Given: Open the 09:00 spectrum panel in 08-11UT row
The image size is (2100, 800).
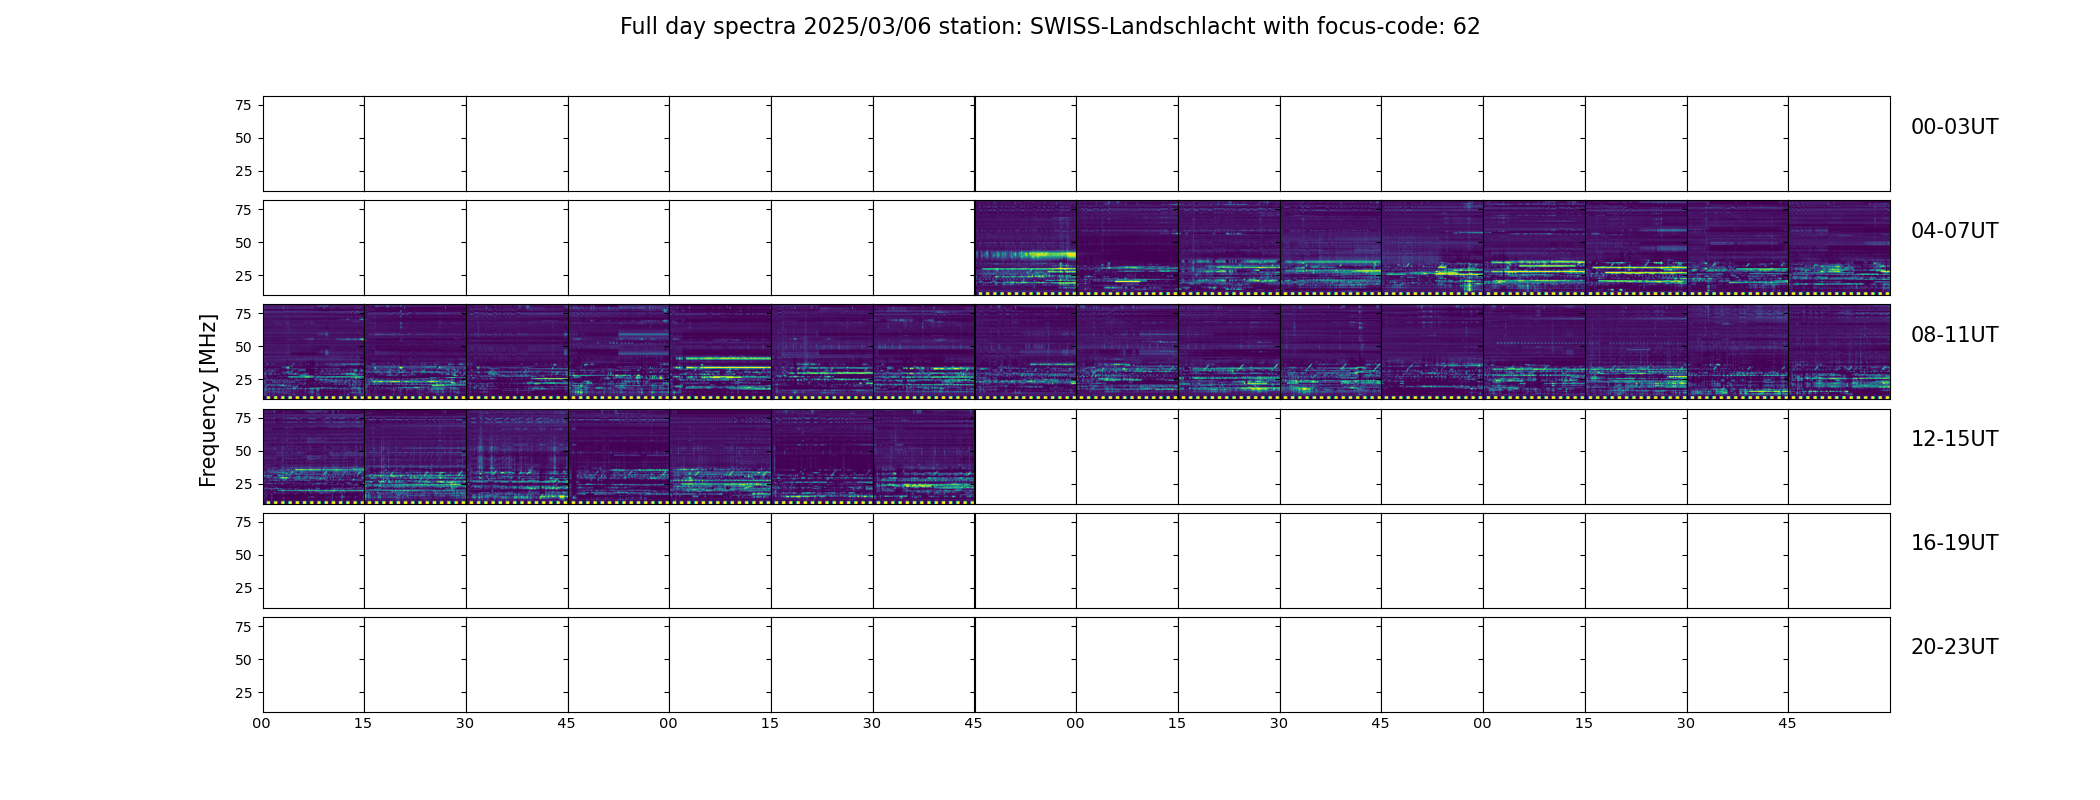Looking at the screenshot, I should (721, 352).
